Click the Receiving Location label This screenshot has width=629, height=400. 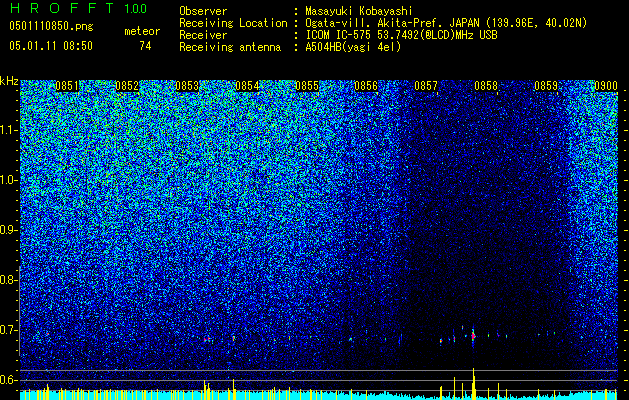pyautogui.click(x=233, y=23)
